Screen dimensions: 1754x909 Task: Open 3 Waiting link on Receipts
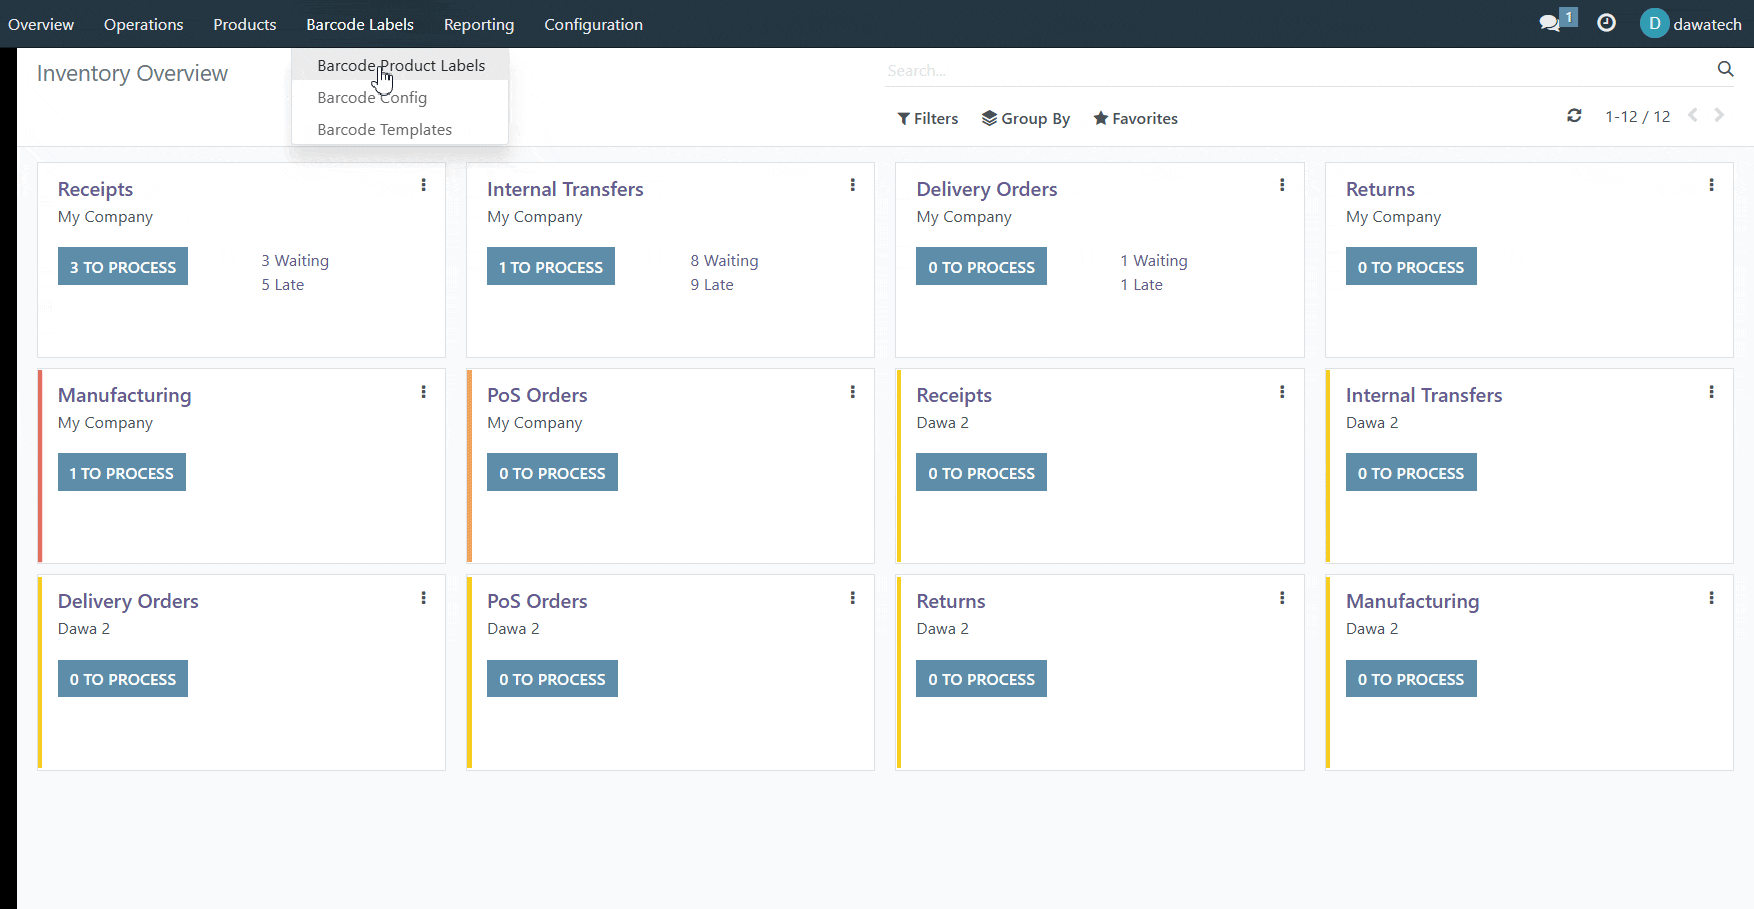coord(295,260)
